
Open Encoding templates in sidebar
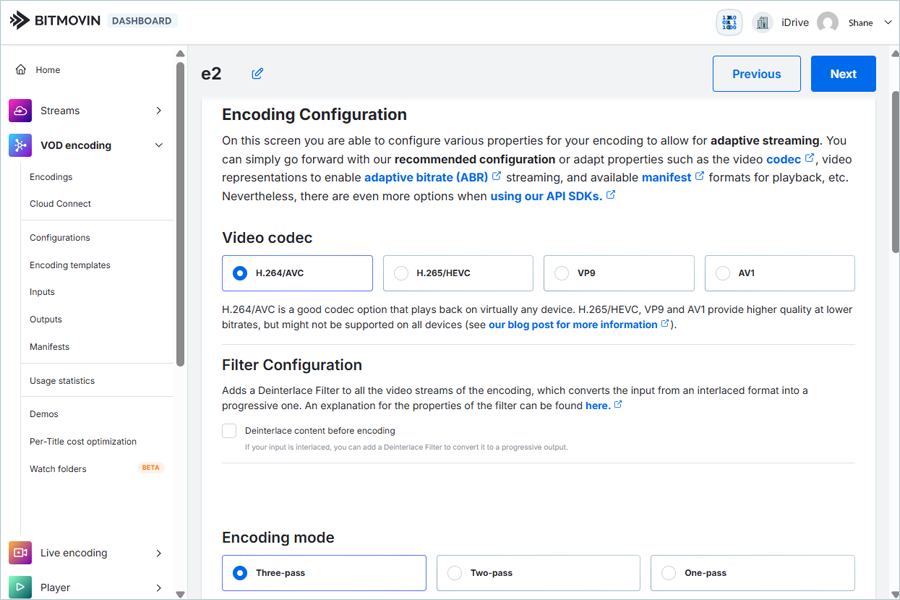70,265
